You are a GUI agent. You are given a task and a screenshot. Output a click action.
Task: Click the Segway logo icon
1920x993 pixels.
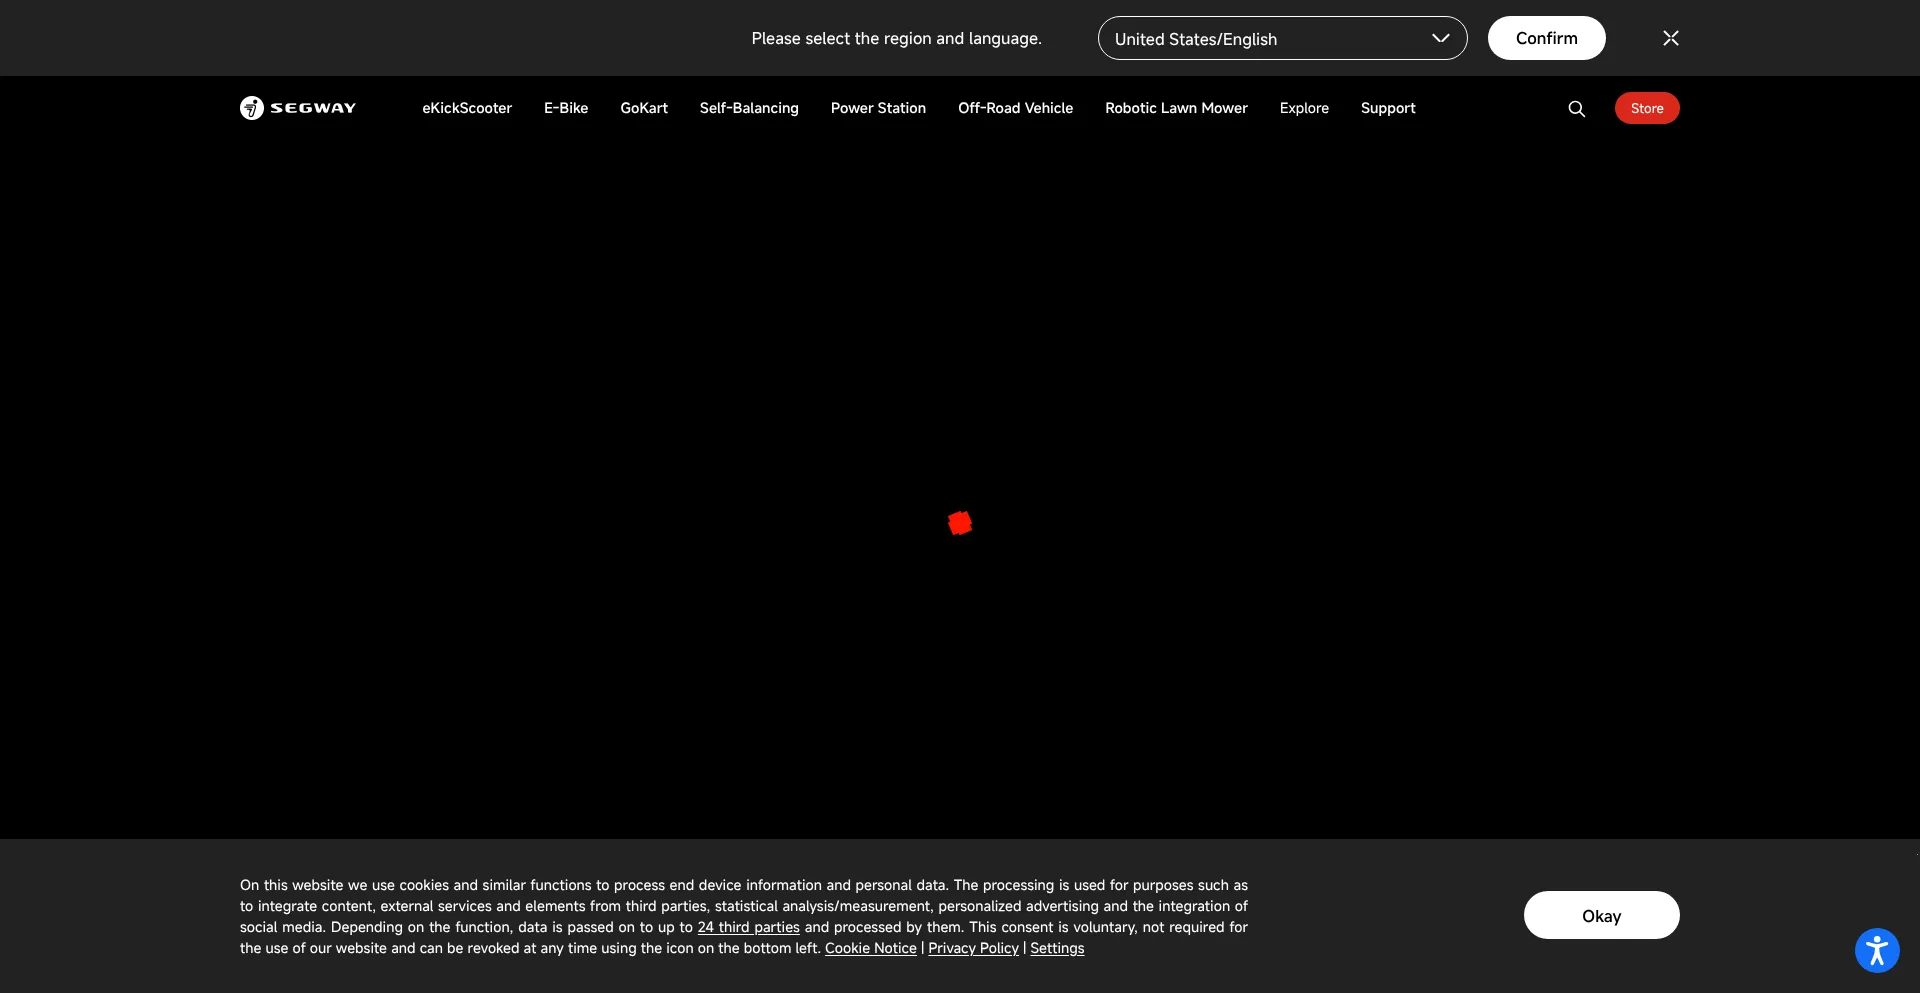click(252, 108)
